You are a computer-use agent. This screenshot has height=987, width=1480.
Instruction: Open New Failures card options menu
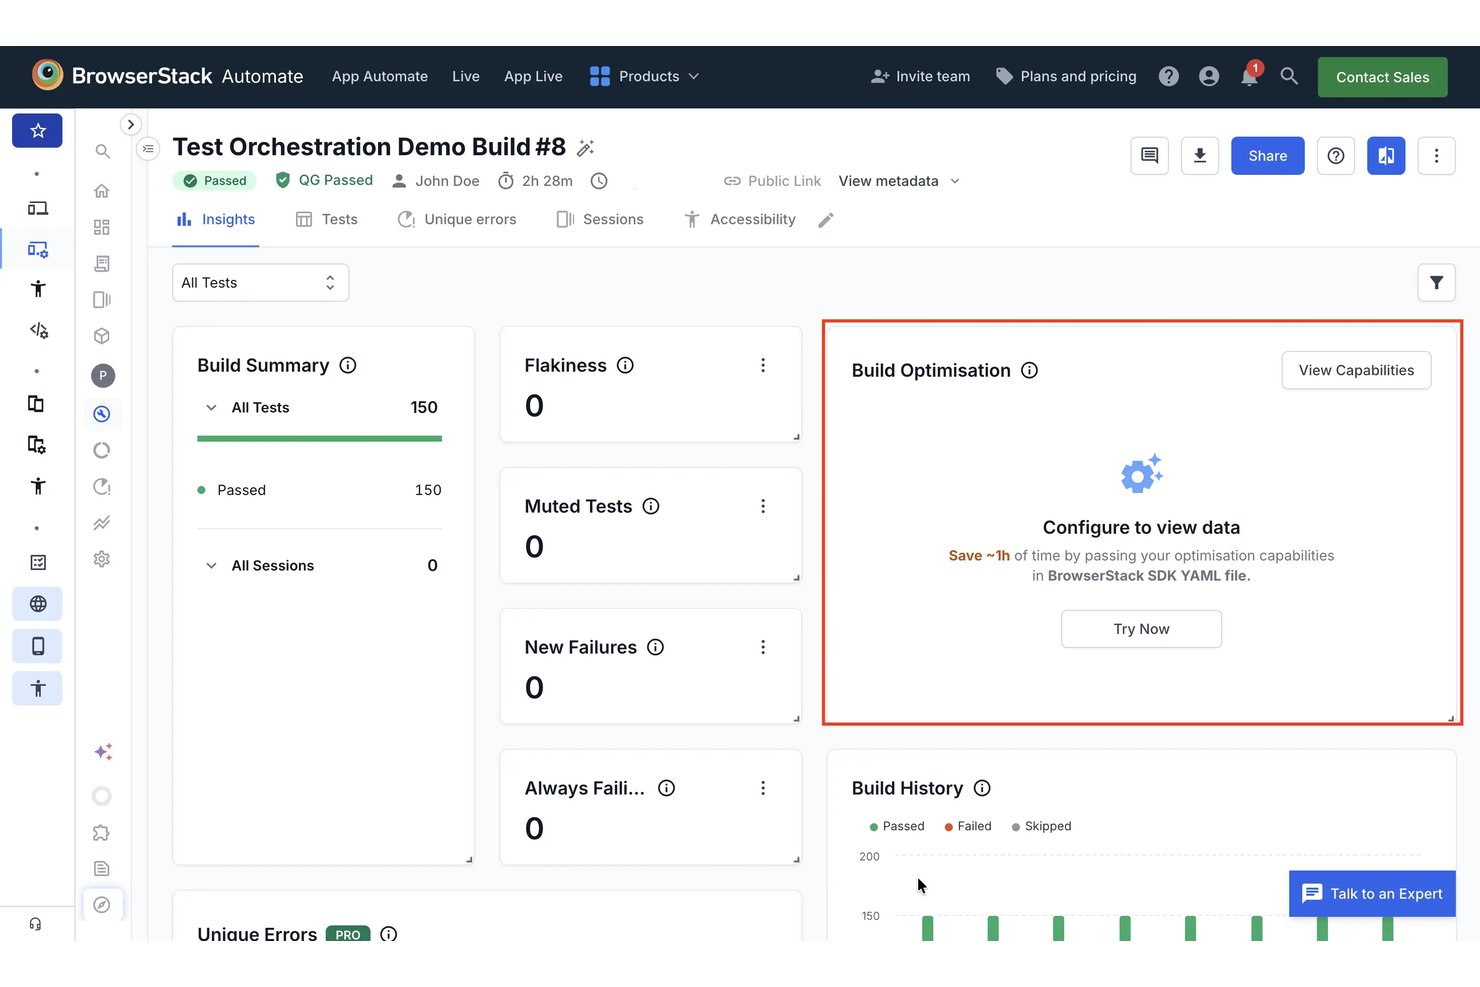click(763, 647)
